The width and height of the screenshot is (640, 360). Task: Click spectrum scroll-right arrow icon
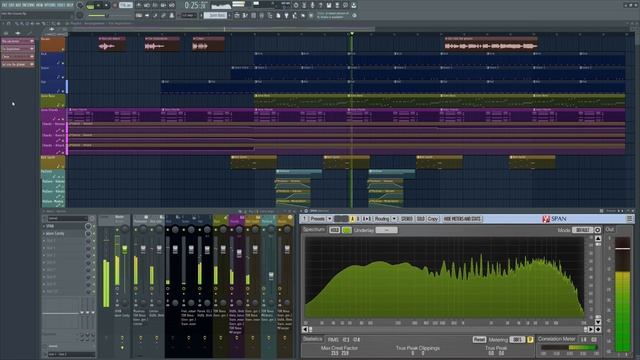point(591,329)
